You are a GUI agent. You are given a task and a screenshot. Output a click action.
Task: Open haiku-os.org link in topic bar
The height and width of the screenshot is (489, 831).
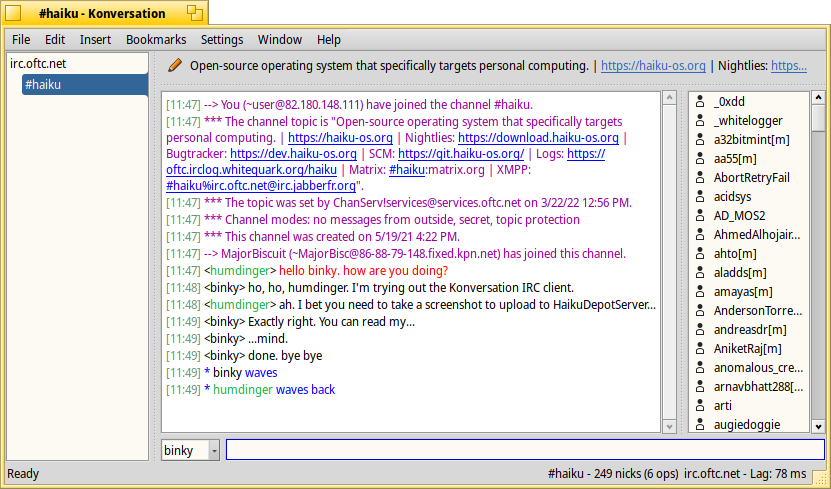point(653,66)
